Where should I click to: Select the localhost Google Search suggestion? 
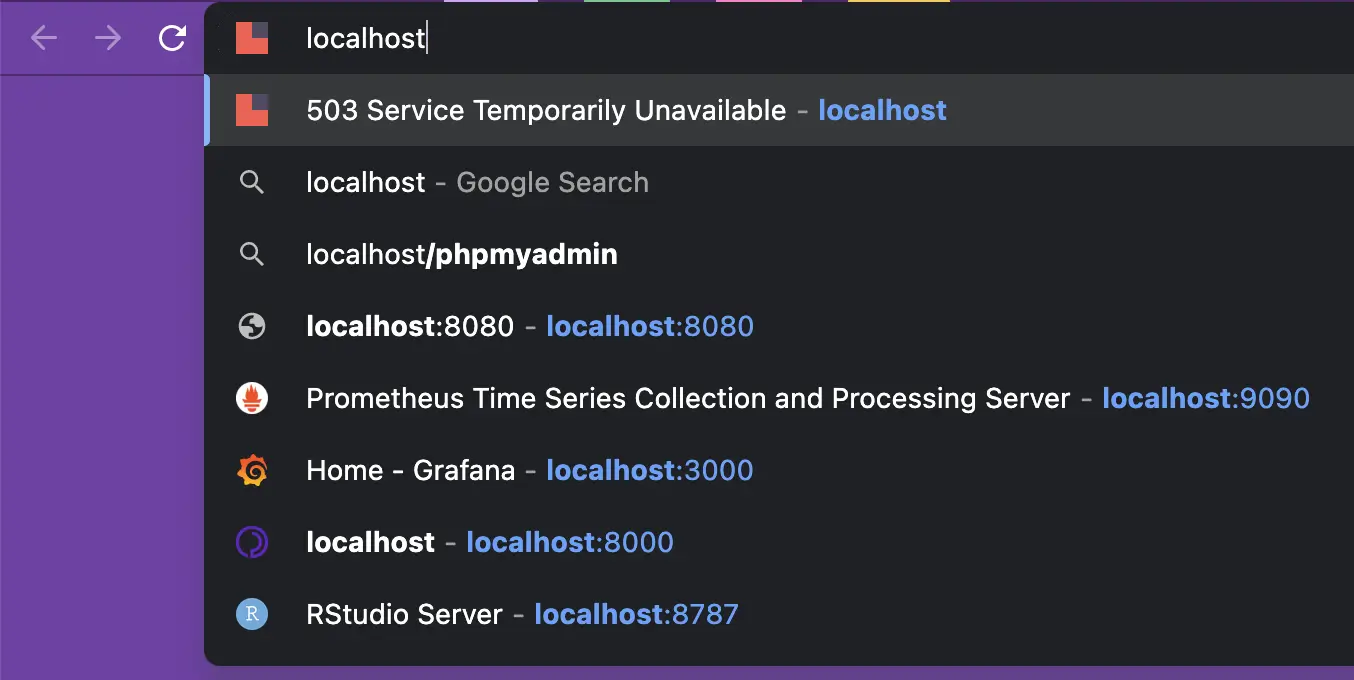coord(476,182)
